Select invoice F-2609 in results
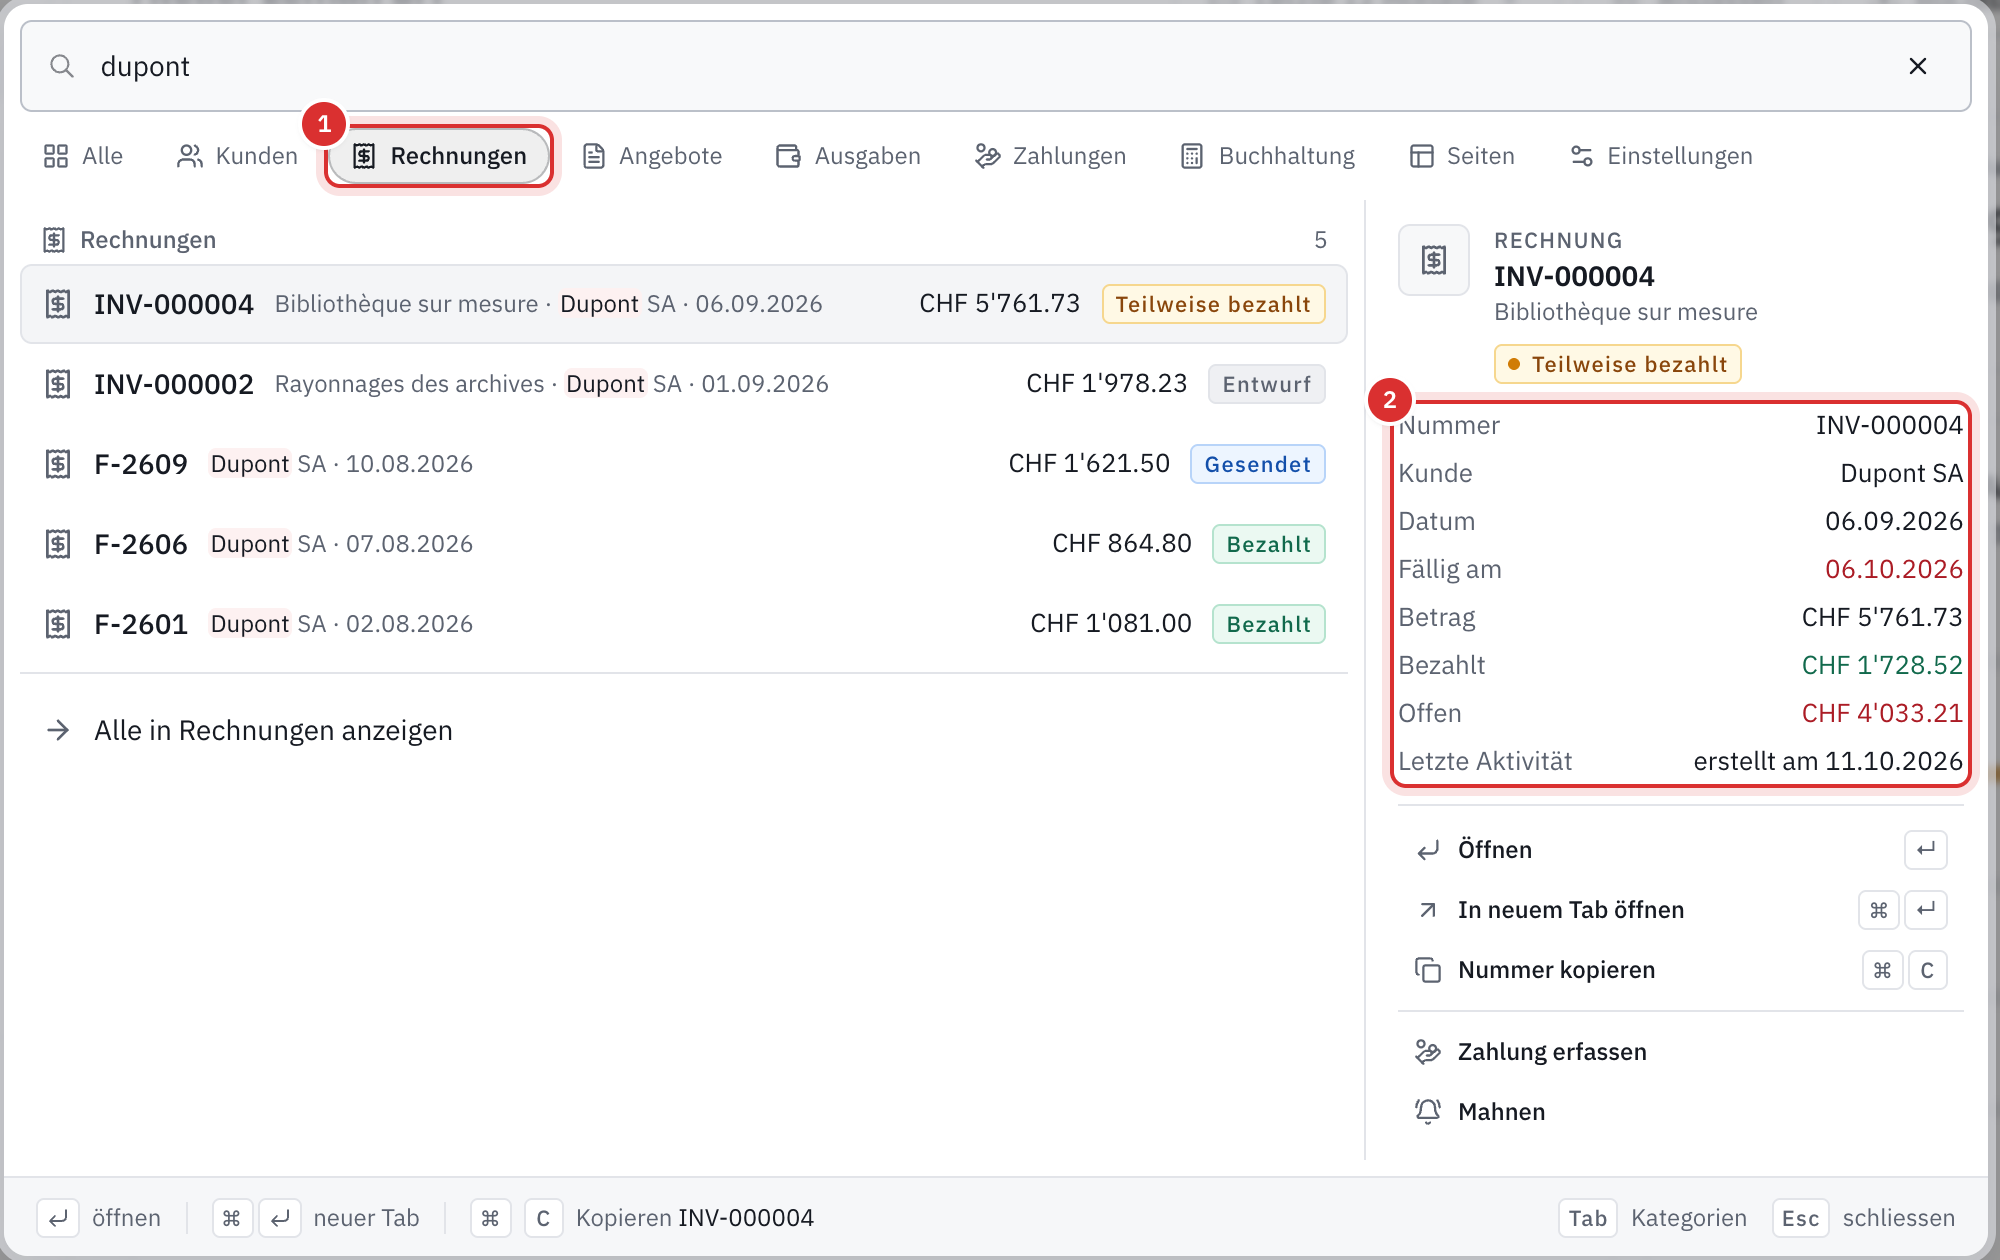The height and width of the screenshot is (1260, 2000). (684, 464)
